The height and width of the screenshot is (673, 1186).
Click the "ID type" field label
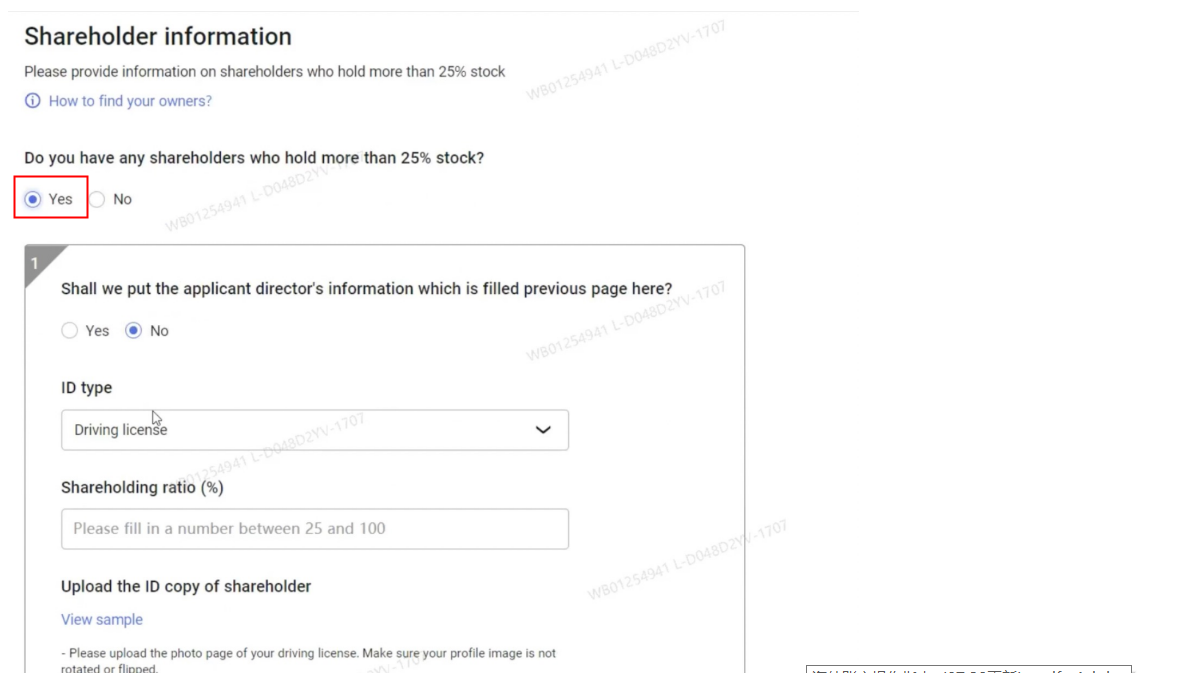(x=87, y=388)
